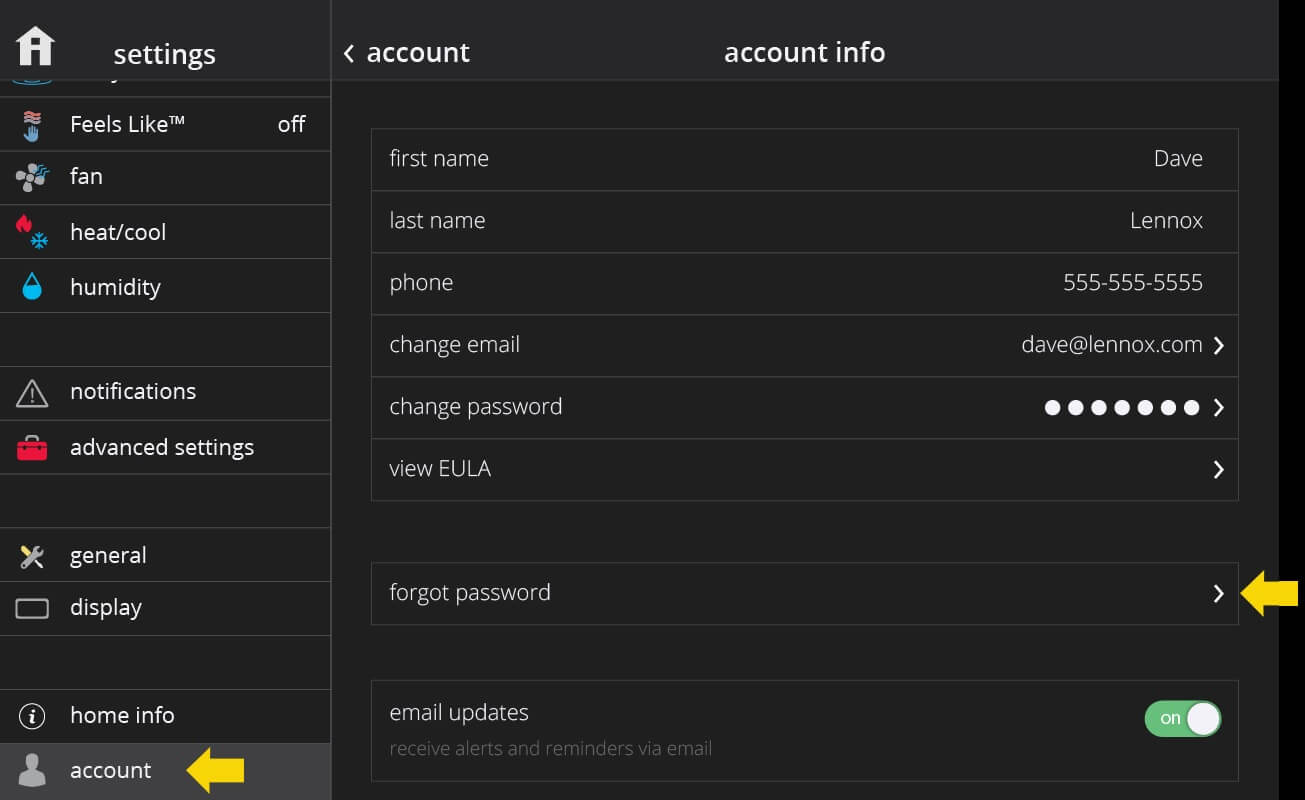Select the account item in the sidebar
This screenshot has width=1305, height=800.
pyautogui.click(x=110, y=770)
